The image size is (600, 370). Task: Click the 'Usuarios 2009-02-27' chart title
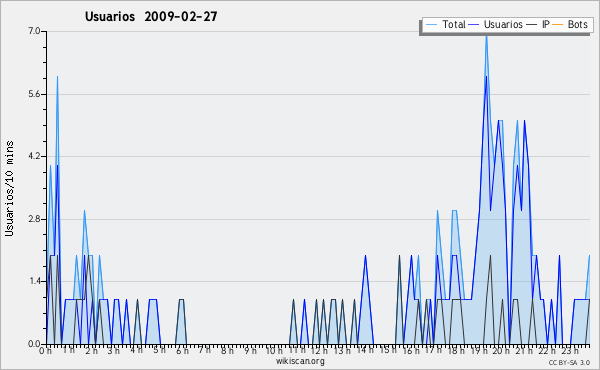151,16
